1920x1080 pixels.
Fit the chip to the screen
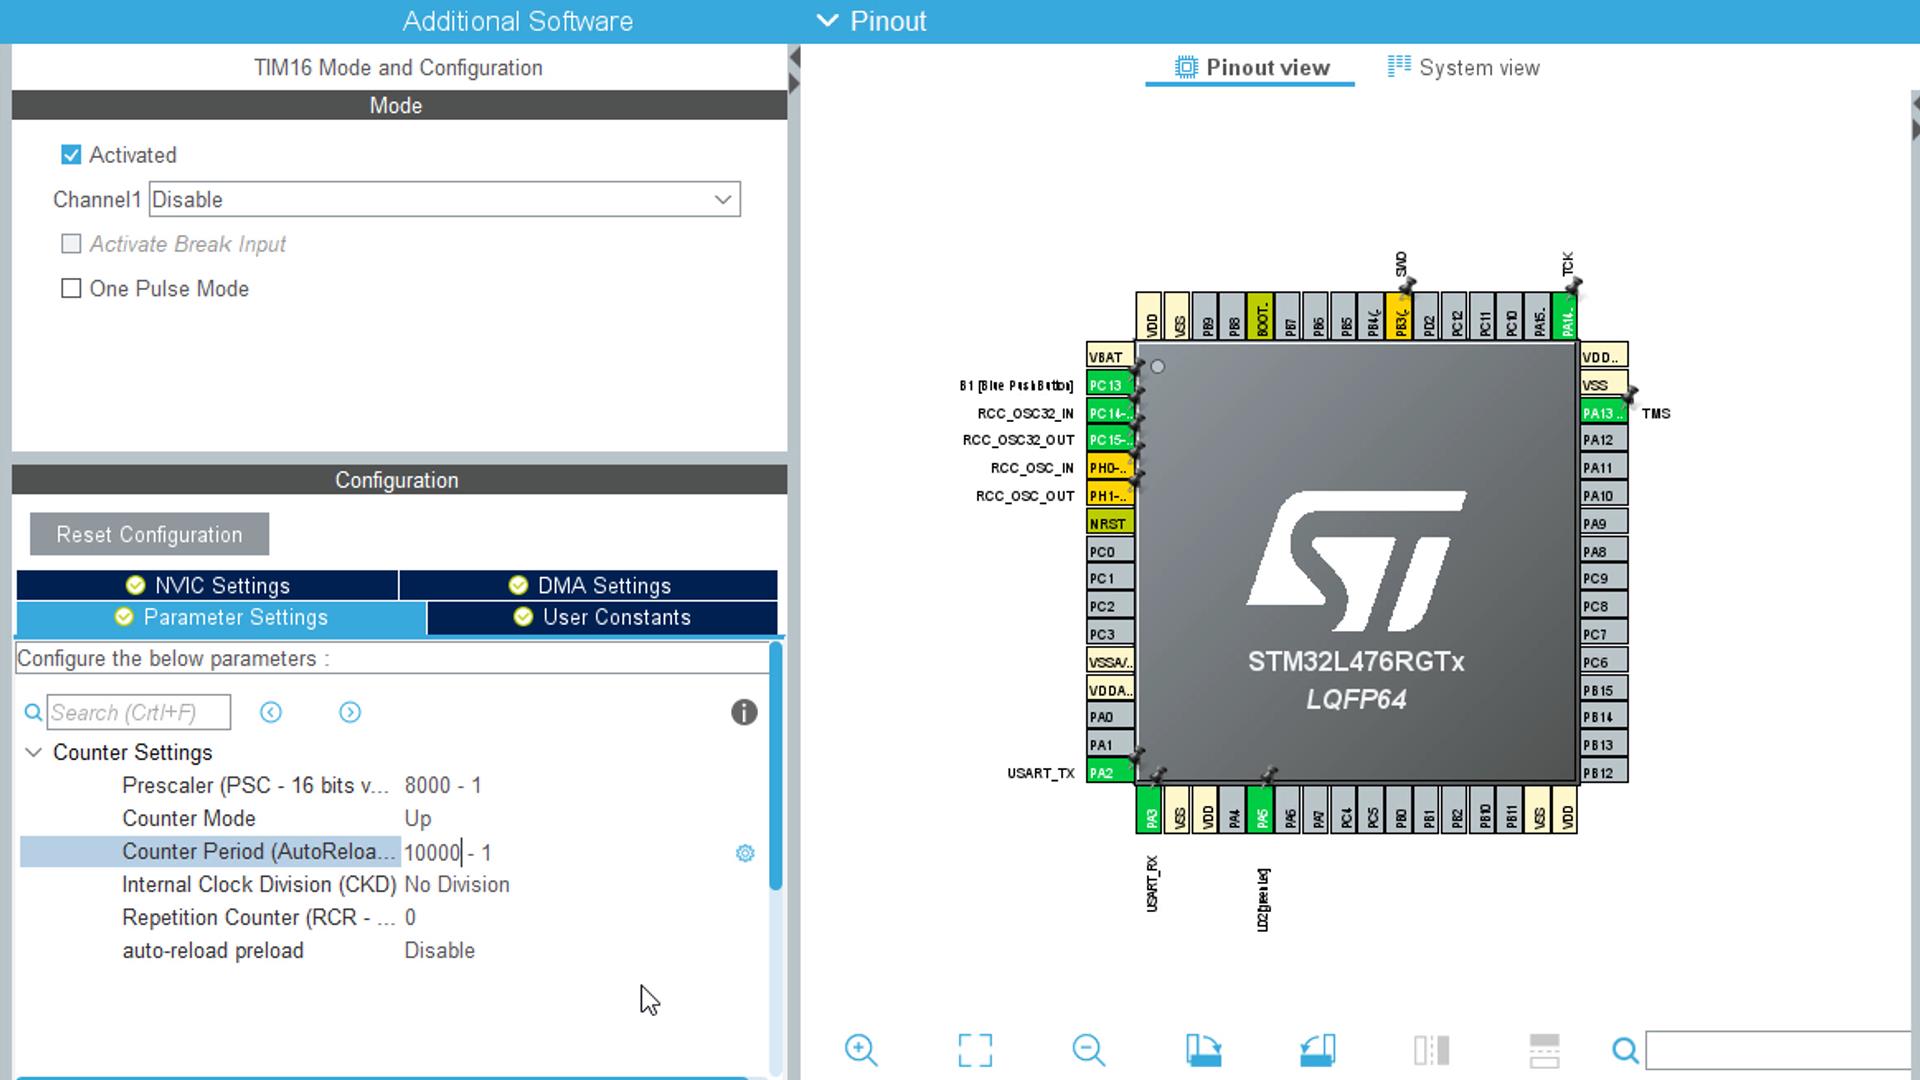pyautogui.click(x=975, y=1050)
